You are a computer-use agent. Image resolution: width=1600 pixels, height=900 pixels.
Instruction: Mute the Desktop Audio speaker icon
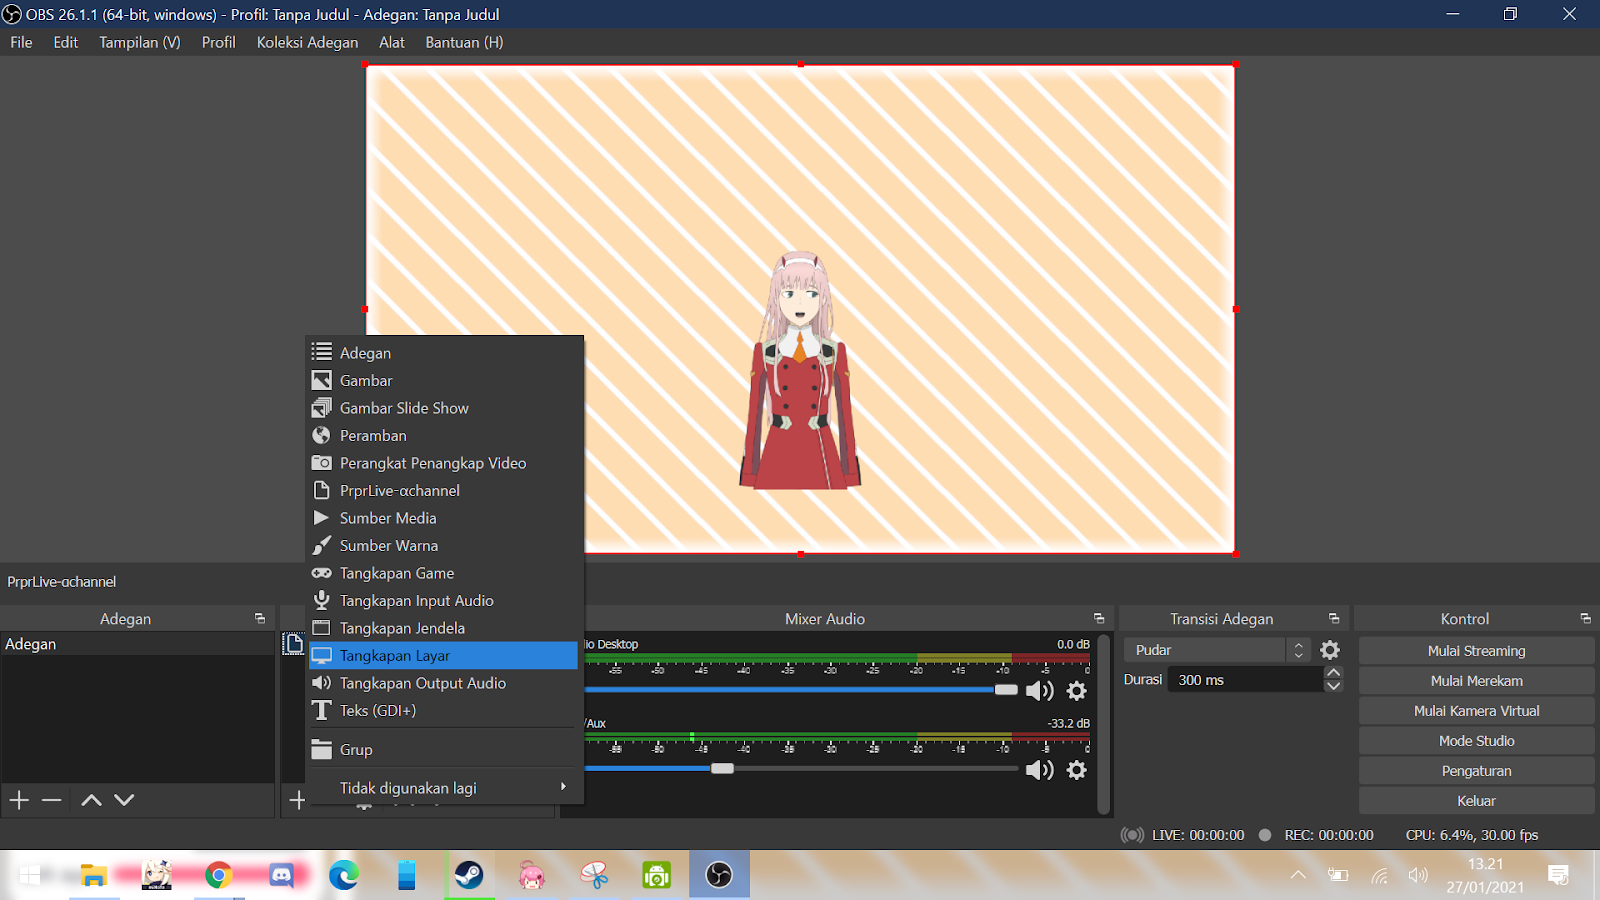pyautogui.click(x=1040, y=691)
